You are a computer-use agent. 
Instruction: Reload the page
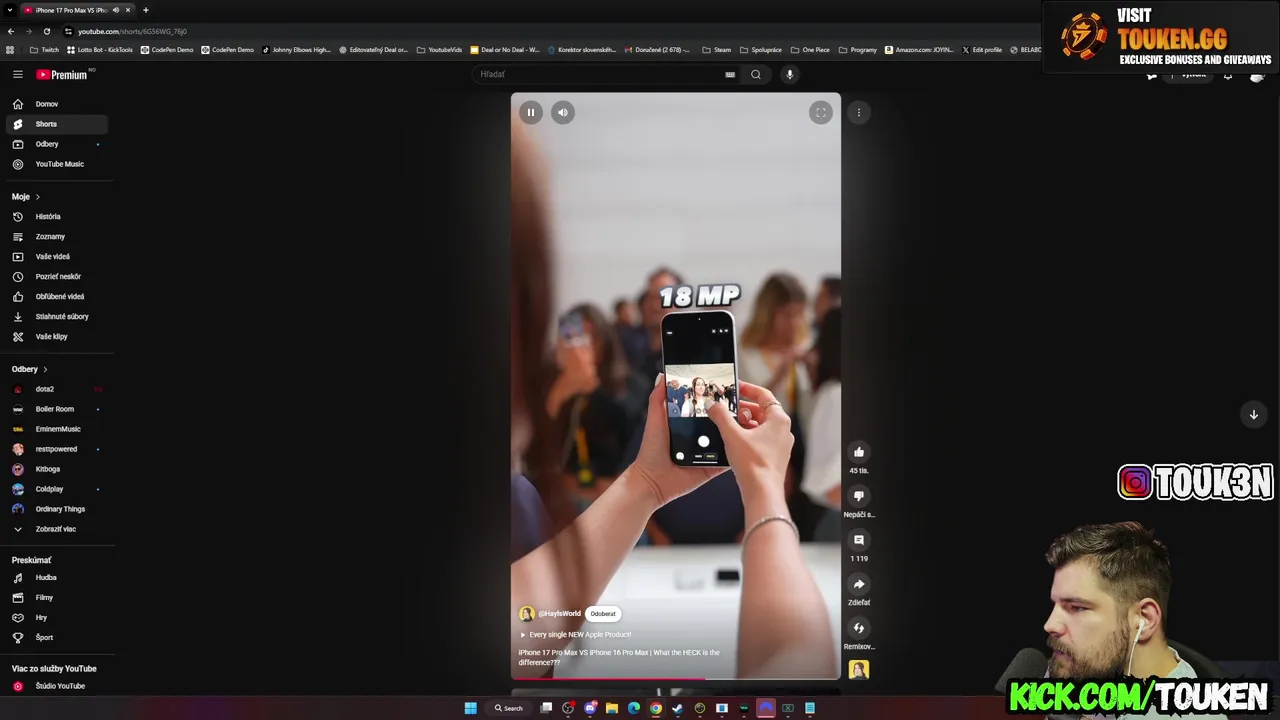(47, 31)
